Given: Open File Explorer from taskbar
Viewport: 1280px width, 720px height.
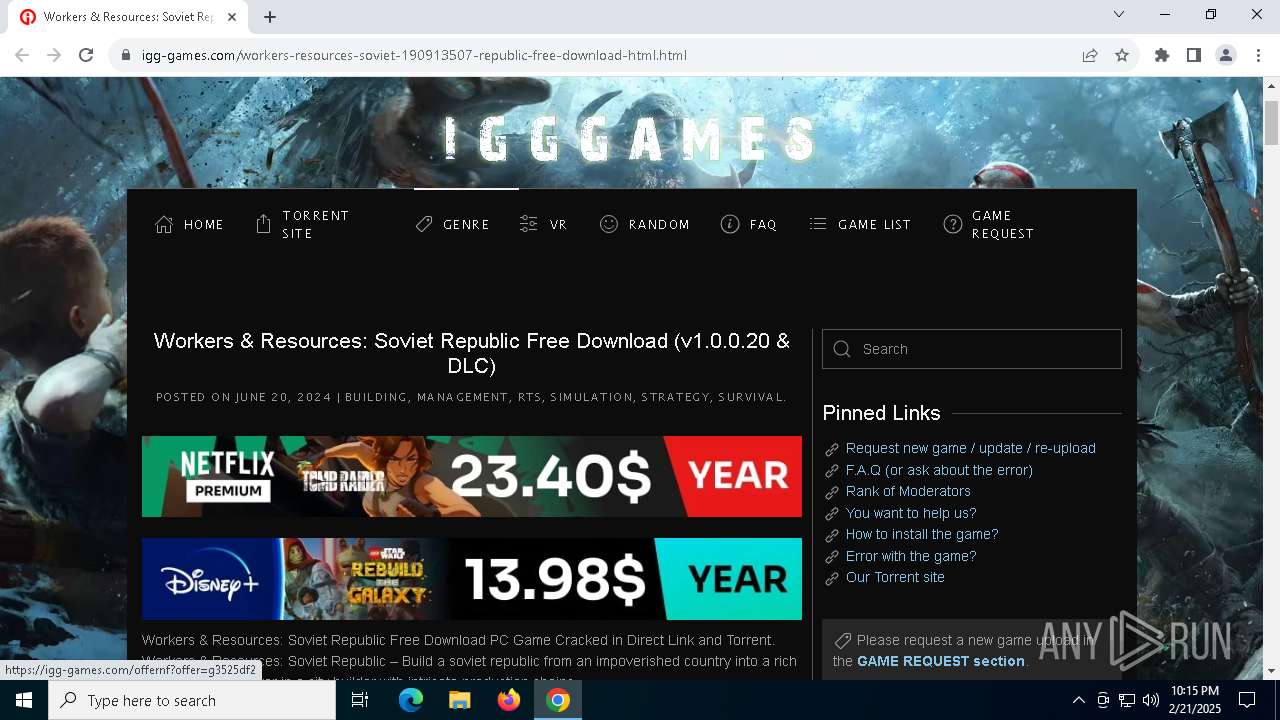Looking at the screenshot, I should 459,700.
